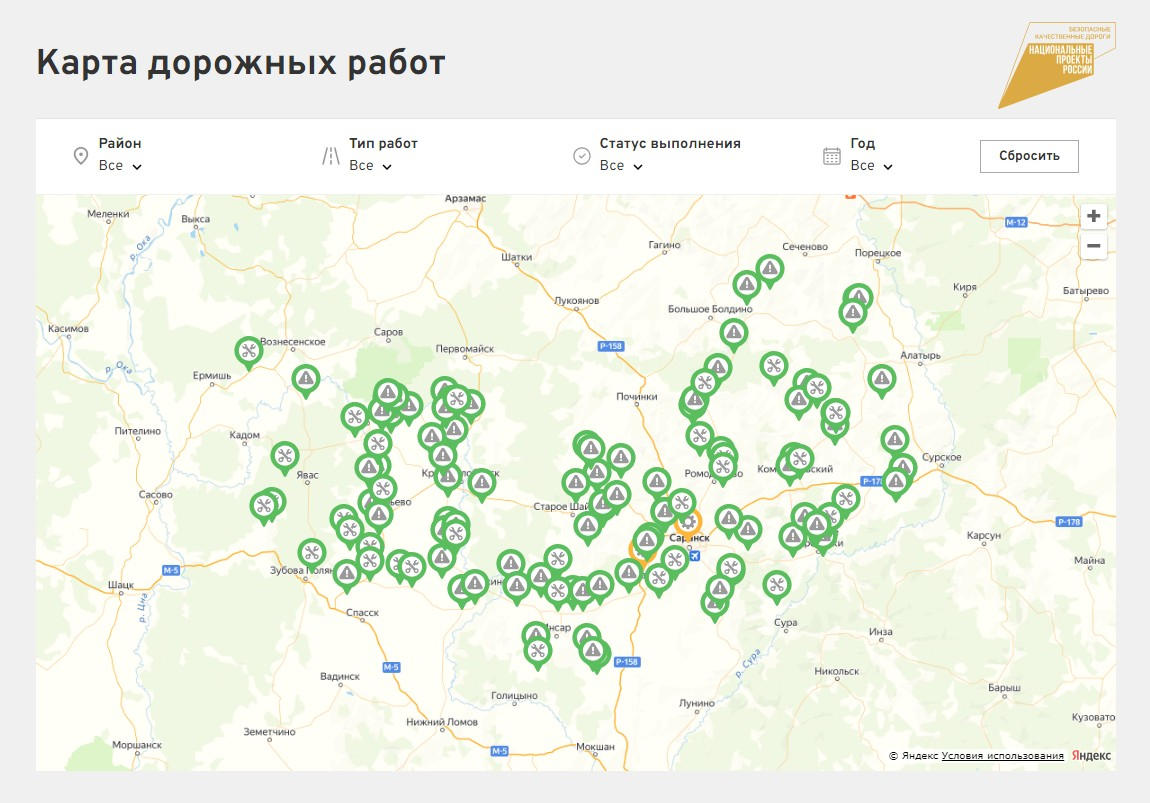Click the calendar icon beside Год

832,156
